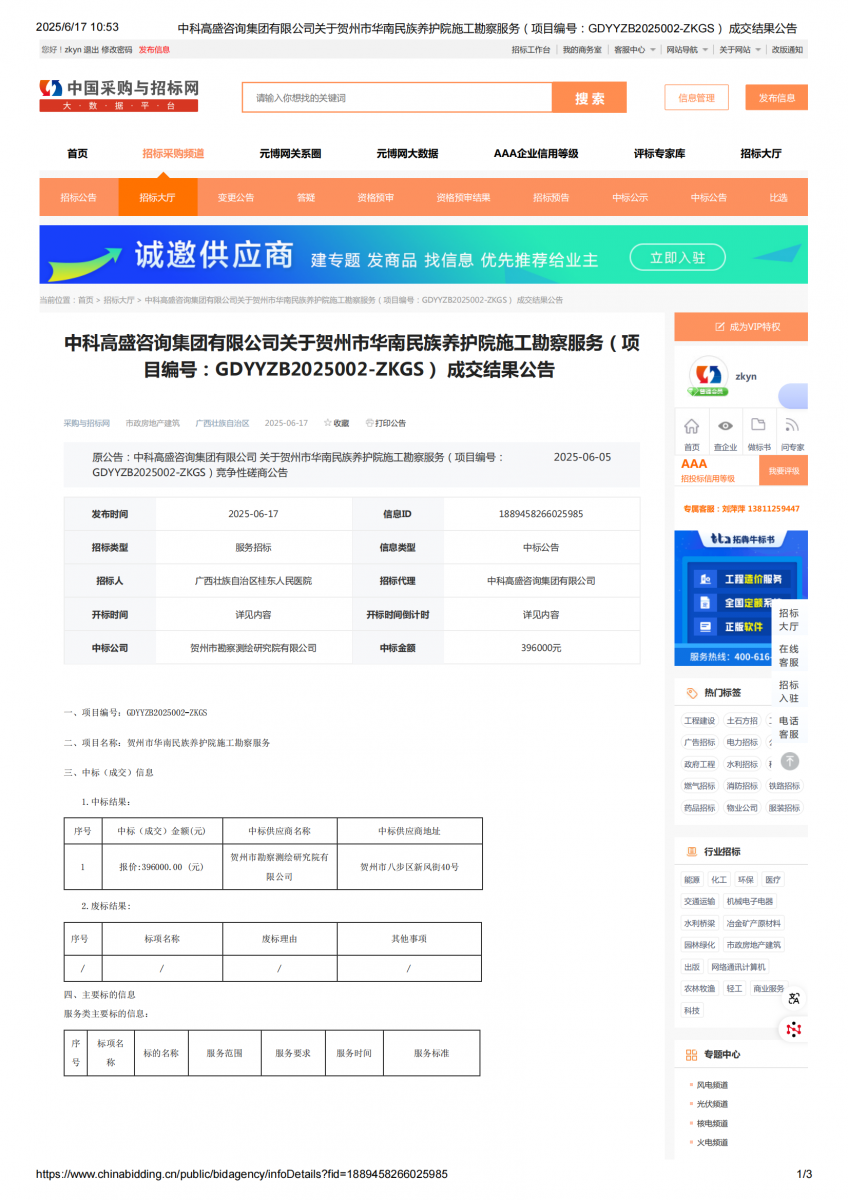Select the 电力招标 hot tag
Image resolution: width=848 pixels, height=1200 pixels.
742,743
